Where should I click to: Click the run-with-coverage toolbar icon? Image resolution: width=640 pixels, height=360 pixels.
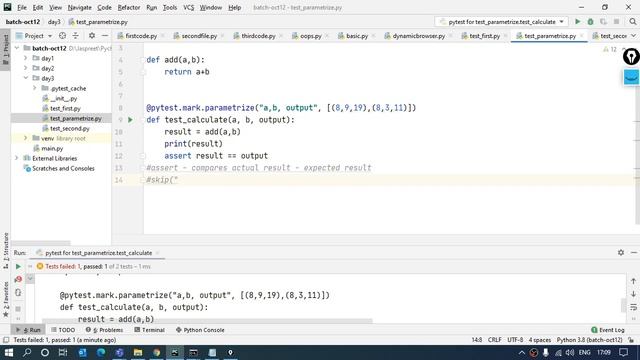point(603,22)
